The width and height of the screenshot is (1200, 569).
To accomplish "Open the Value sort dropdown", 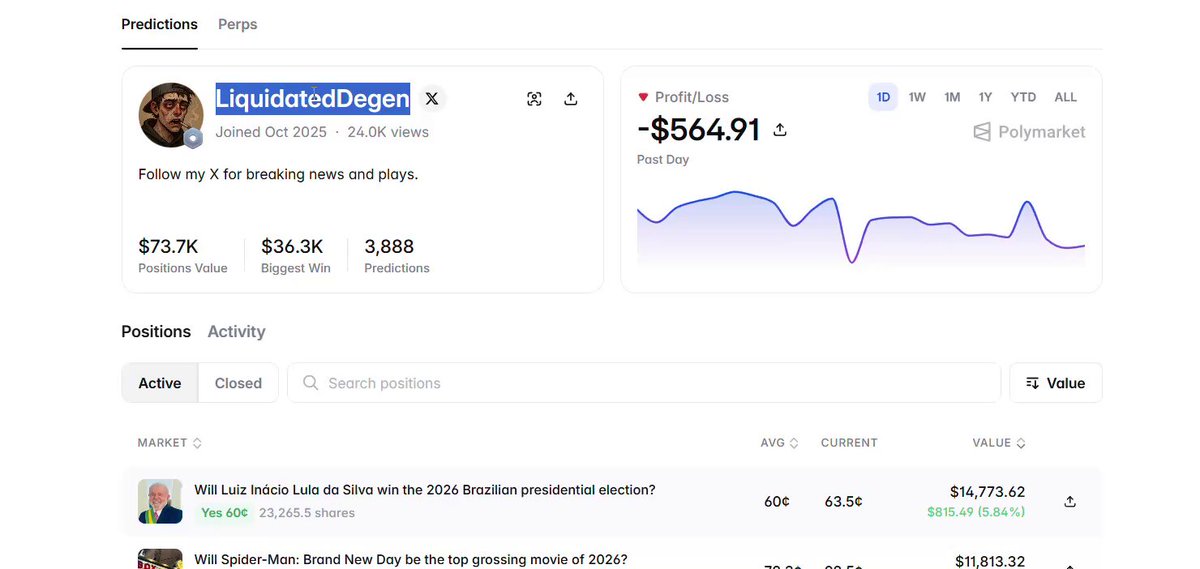I will [x=1056, y=383].
